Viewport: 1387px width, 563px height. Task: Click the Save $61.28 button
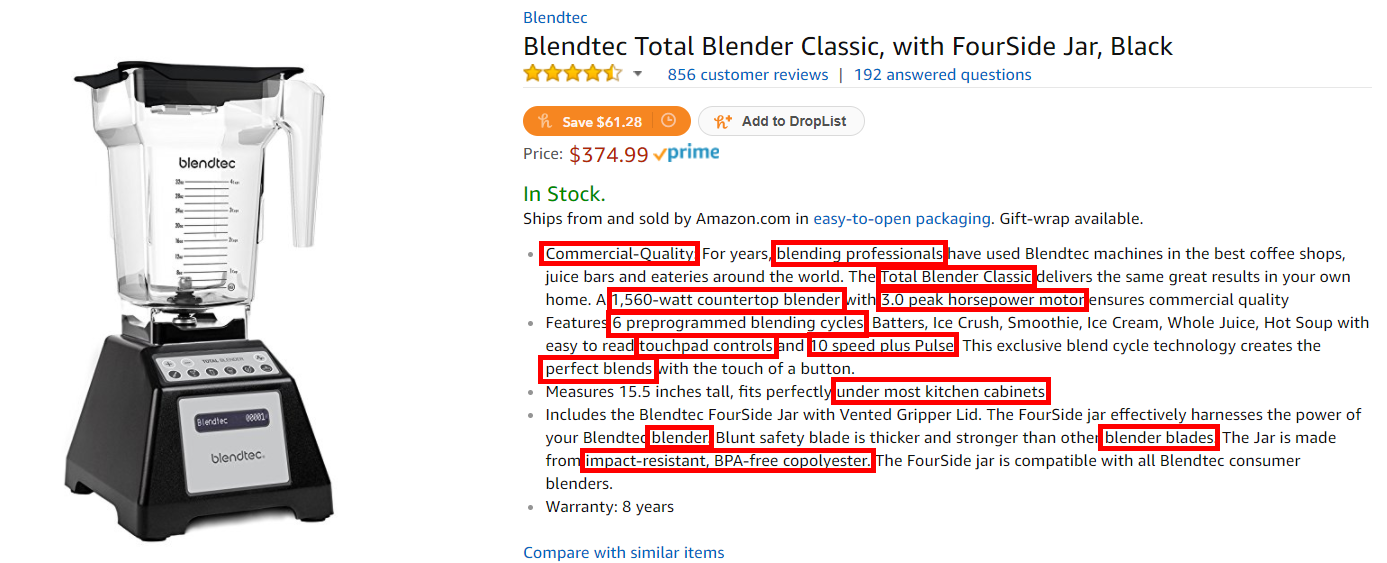click(607, 121)
